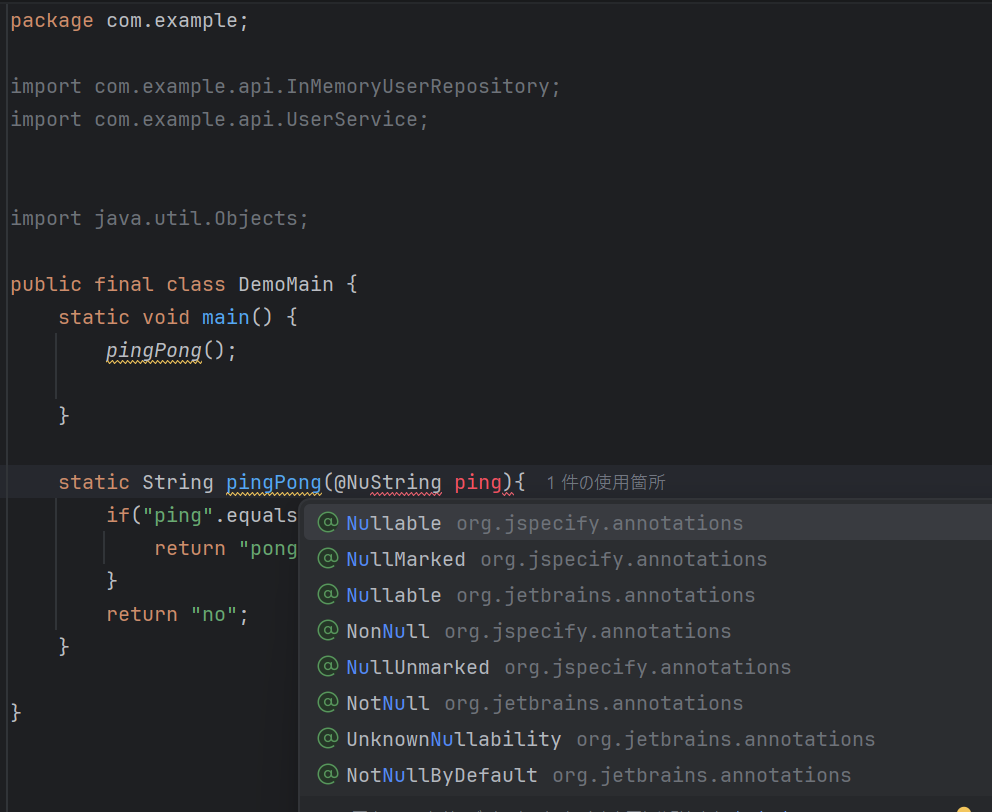Click the InMemoryUserRepository import line
Screen dimensions: 992x812
pos(285,86)
